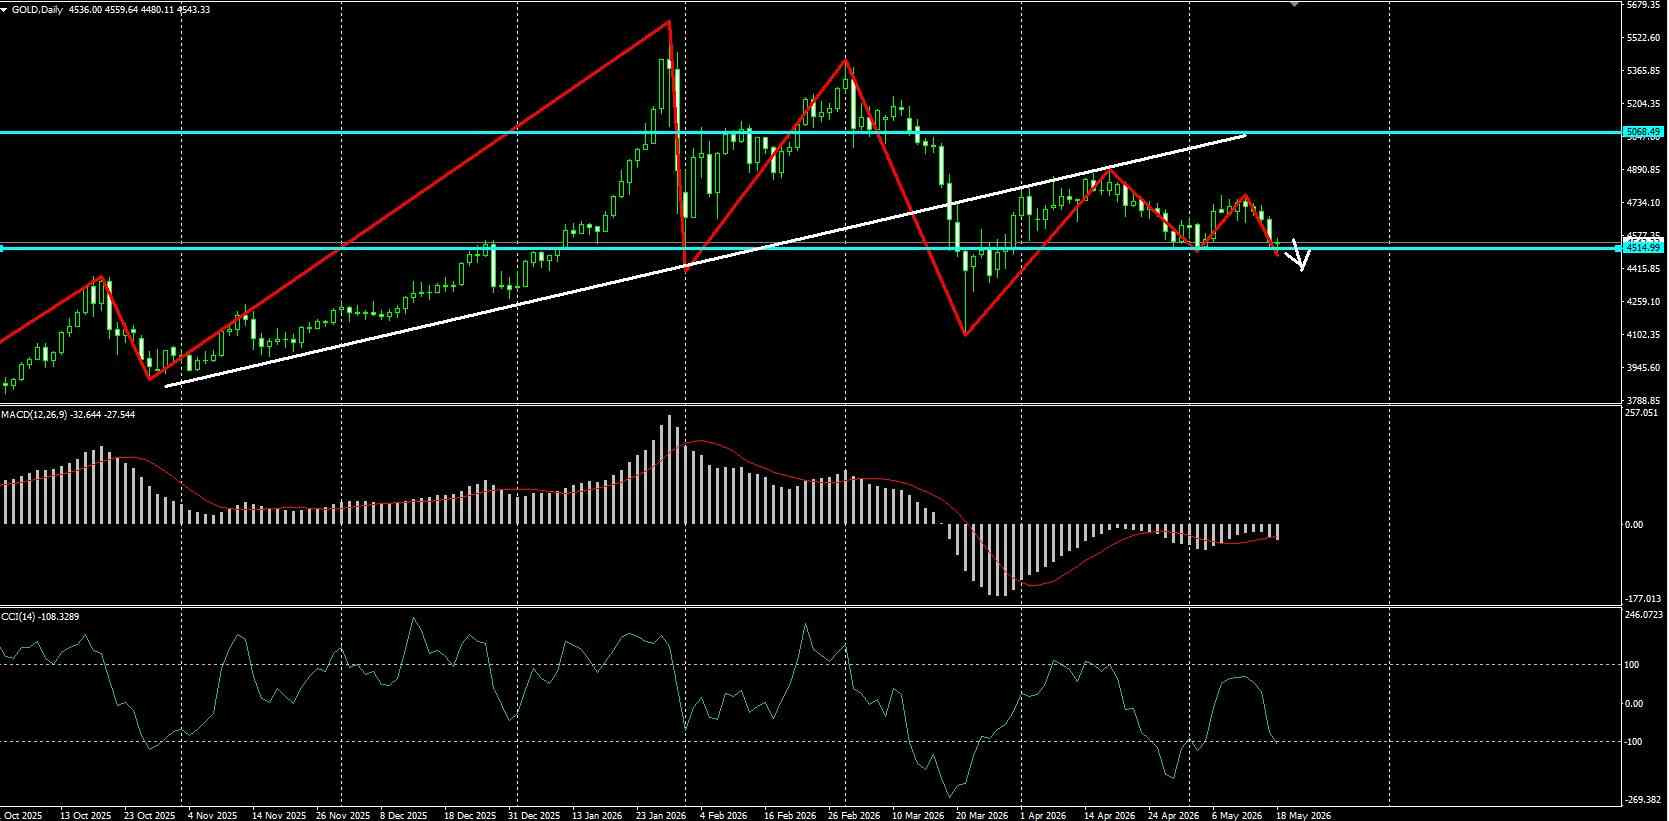Click the 18 May 2026 date label
This screenshot has height=821, width=1669.
(1305, 815)
